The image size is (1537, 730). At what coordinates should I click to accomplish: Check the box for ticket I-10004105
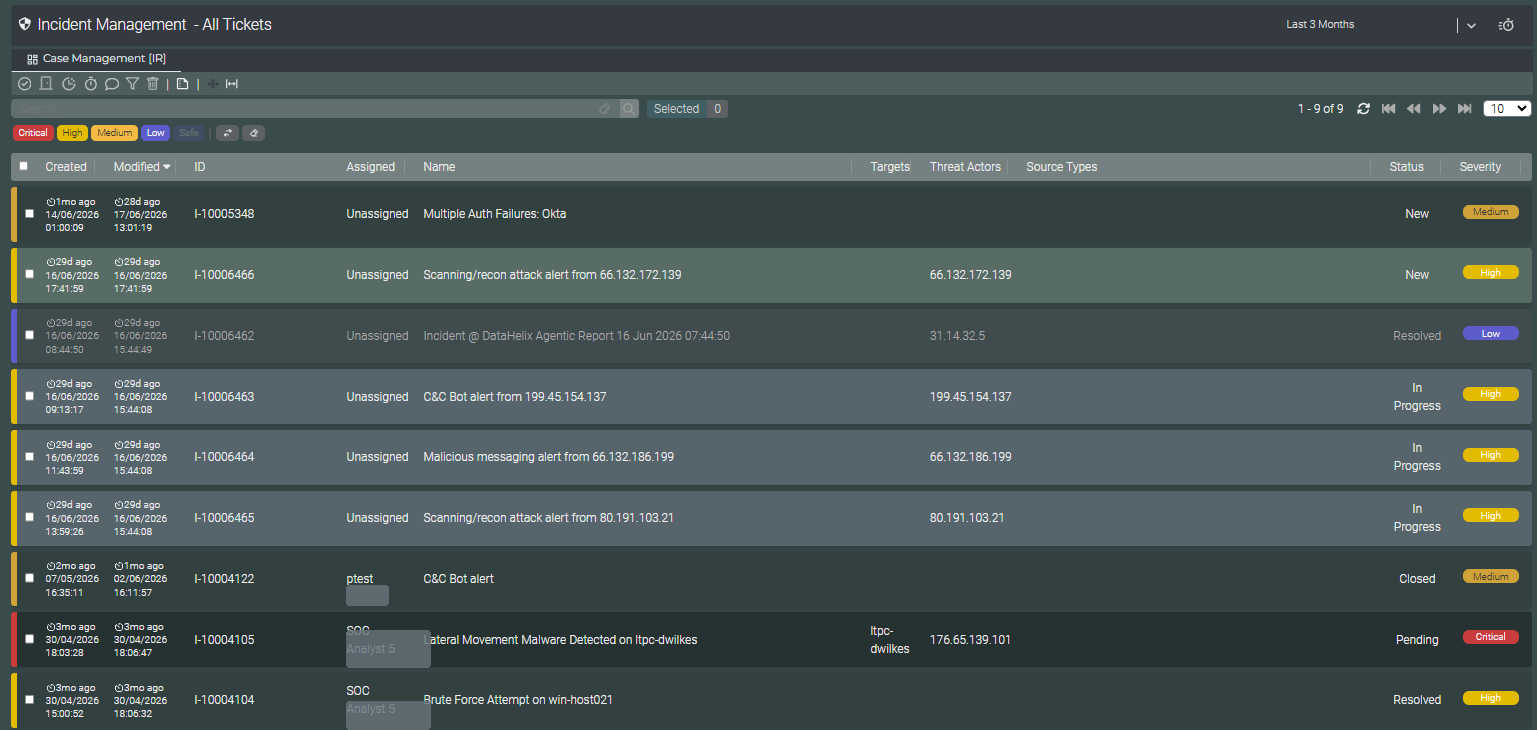29,639
